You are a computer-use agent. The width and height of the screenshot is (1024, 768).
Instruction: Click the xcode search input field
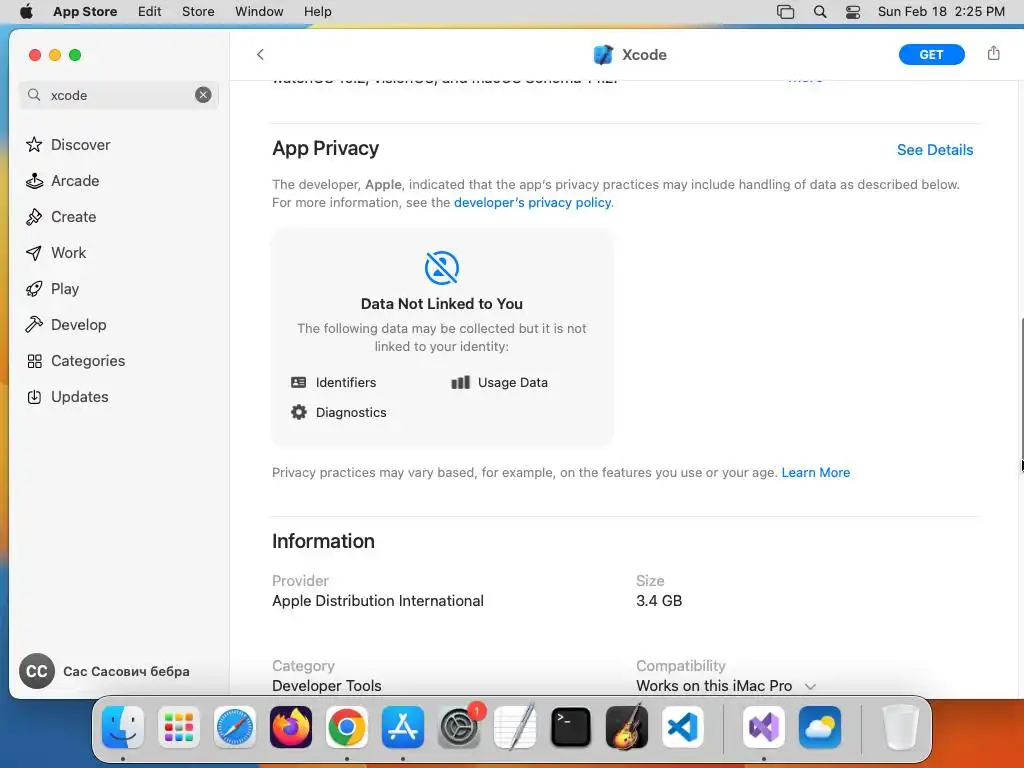pos(120,95)
